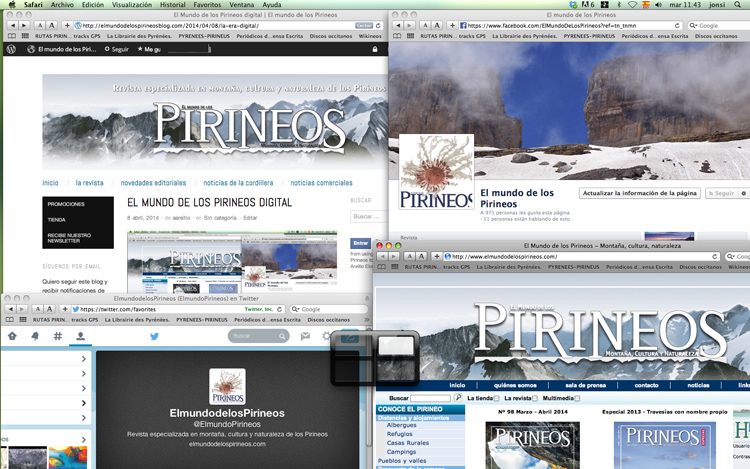The image size is (750, 469).
Task: Open Twitter notifications bell icon
Action: coord(35,337)
